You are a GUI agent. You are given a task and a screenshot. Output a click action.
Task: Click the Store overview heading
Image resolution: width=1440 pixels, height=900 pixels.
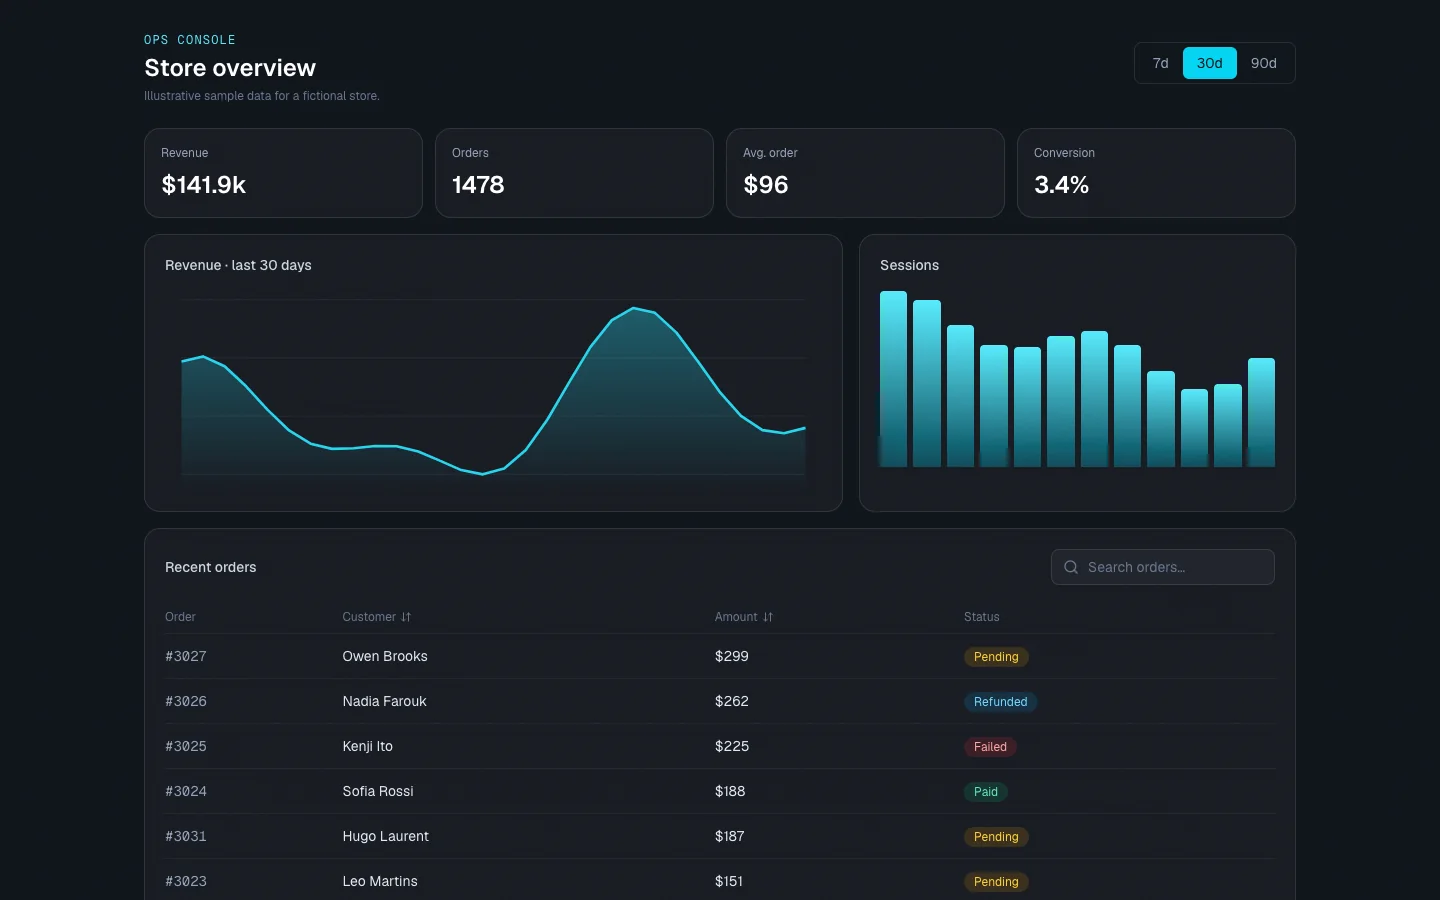(230, 68)
